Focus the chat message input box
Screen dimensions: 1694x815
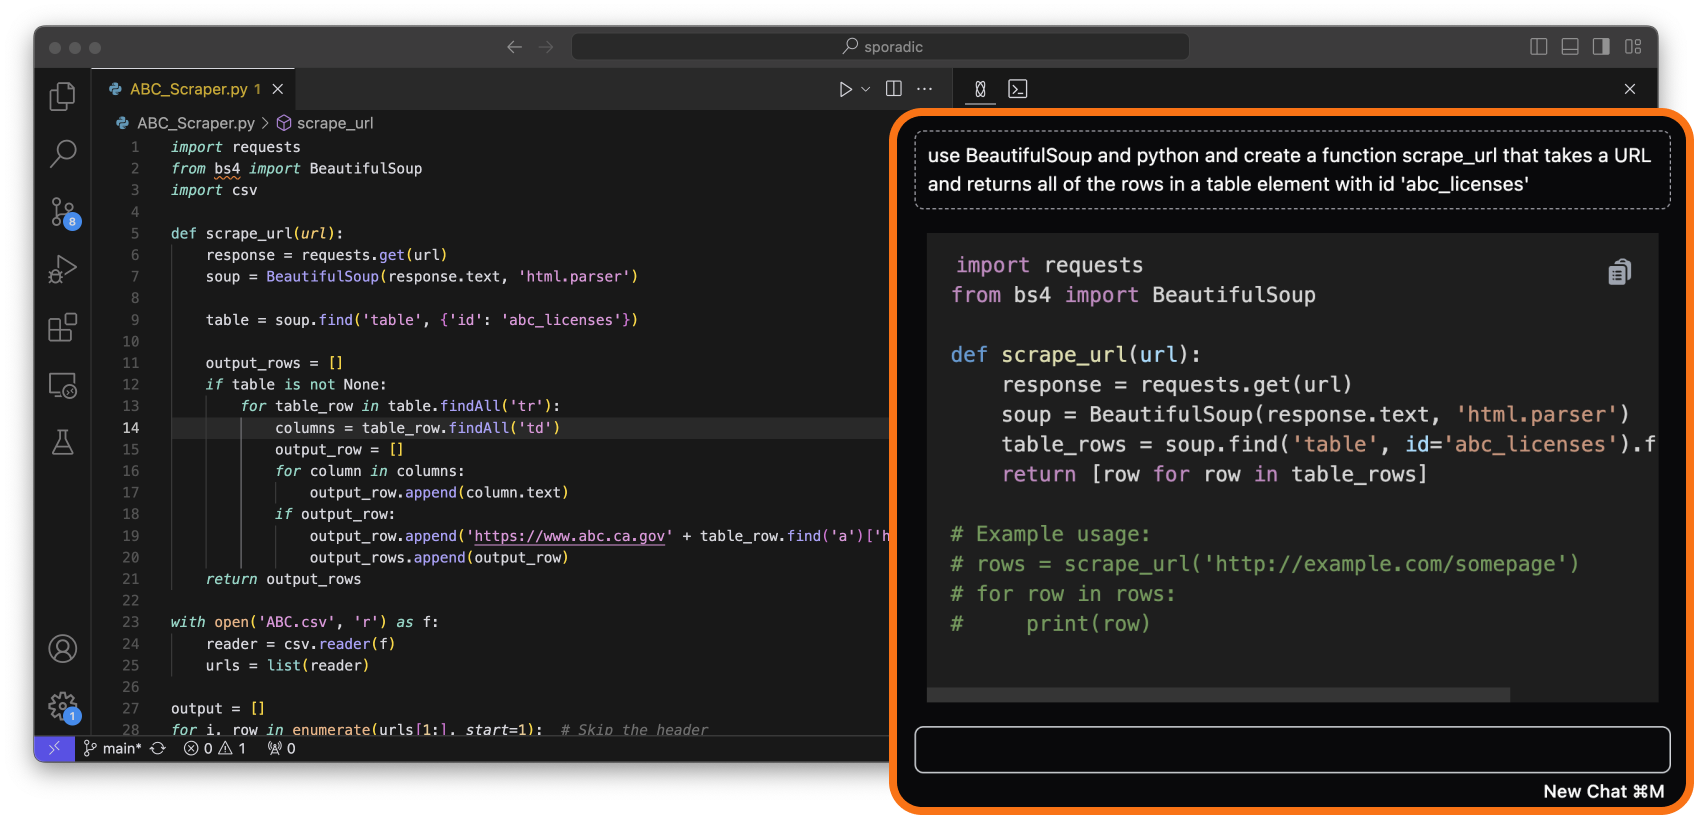point(1291,750)
